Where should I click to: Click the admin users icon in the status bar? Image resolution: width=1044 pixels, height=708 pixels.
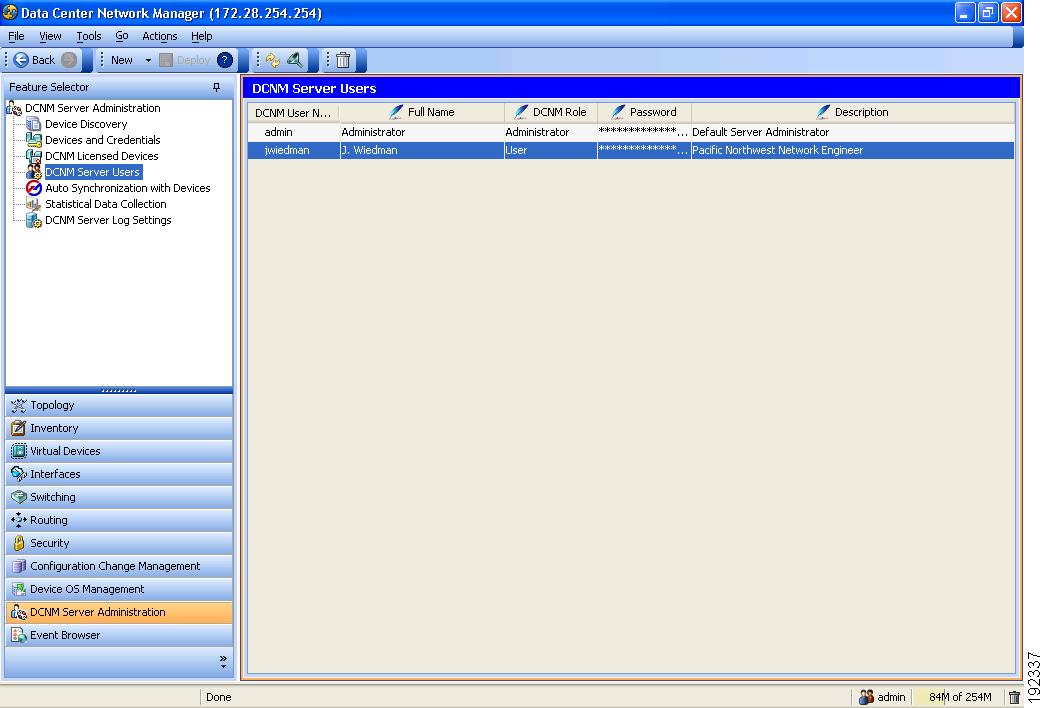(x=865, y=697)
